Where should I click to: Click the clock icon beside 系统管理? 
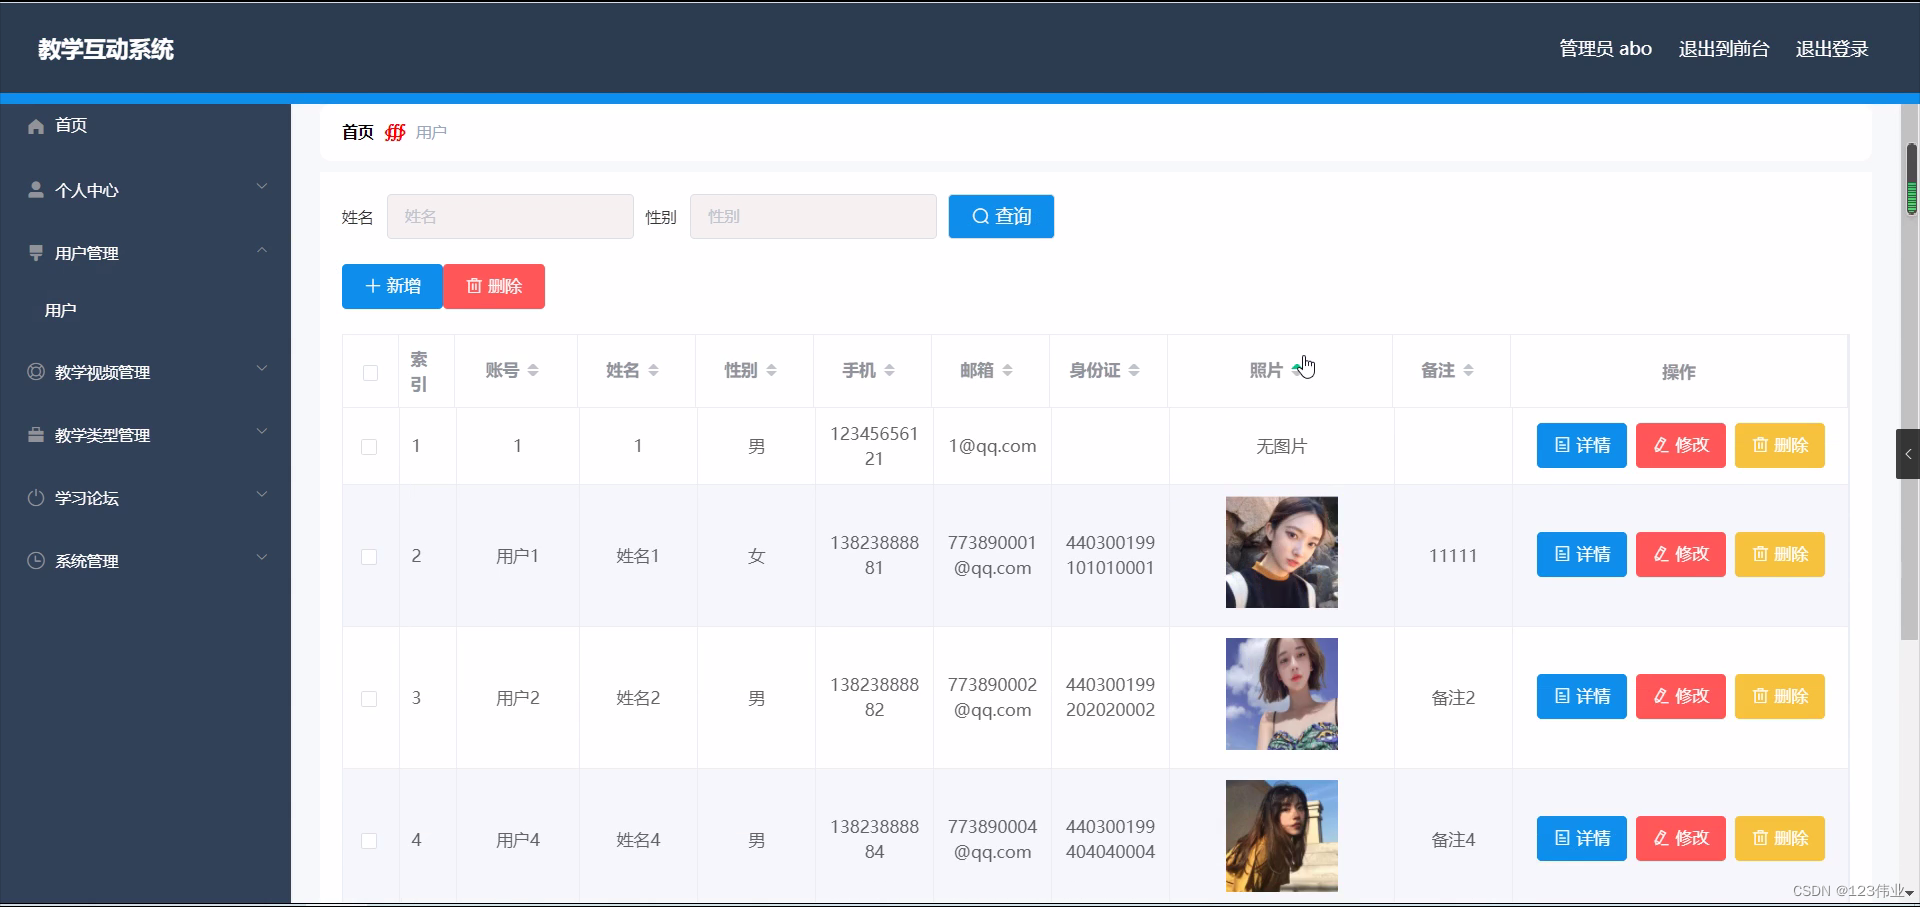(36, 560)
